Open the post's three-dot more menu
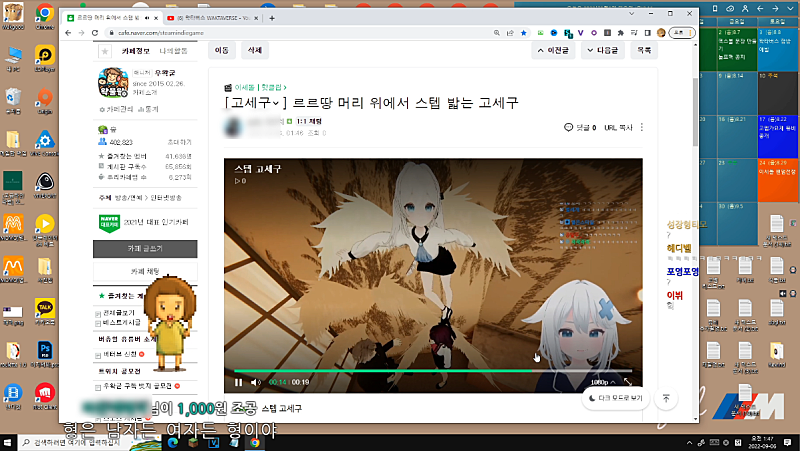Image resolution: width=800 pixels, height=451 pixels. pyautogui.click(x=641, y=128)
